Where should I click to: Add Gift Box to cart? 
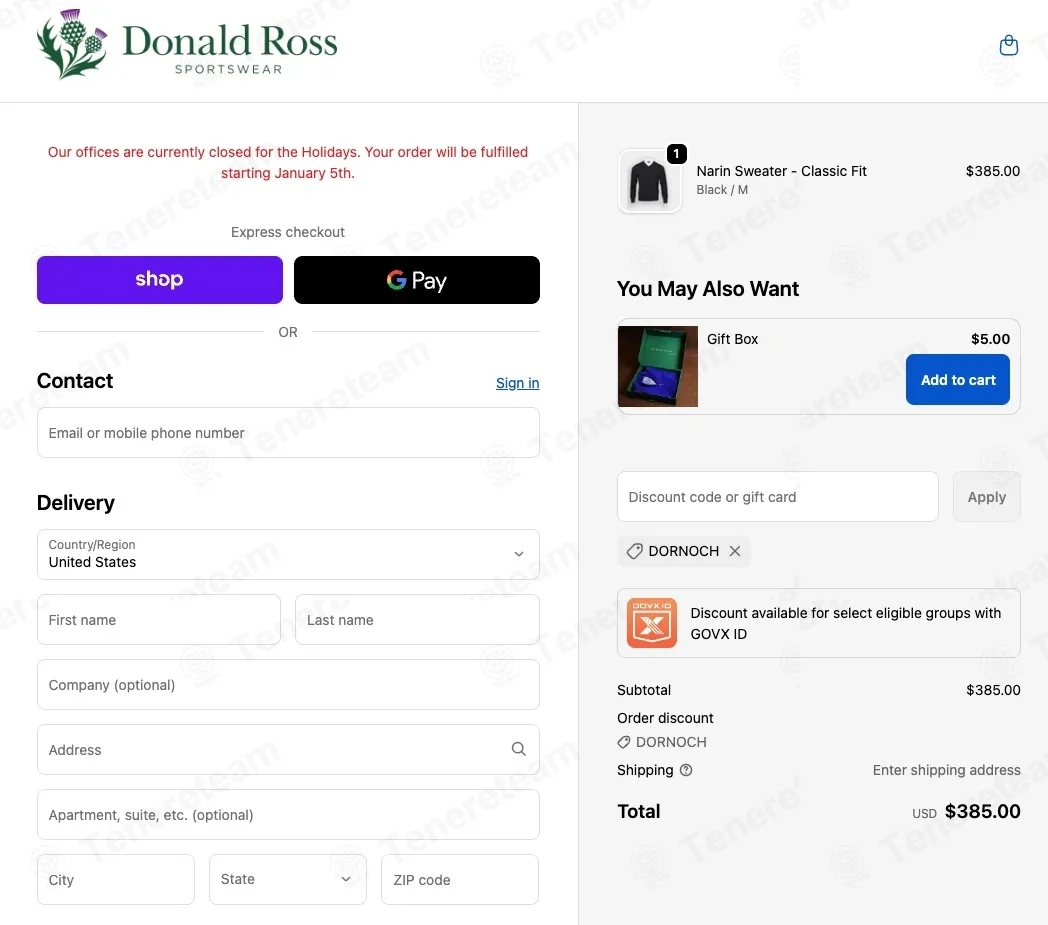point(958,380)
